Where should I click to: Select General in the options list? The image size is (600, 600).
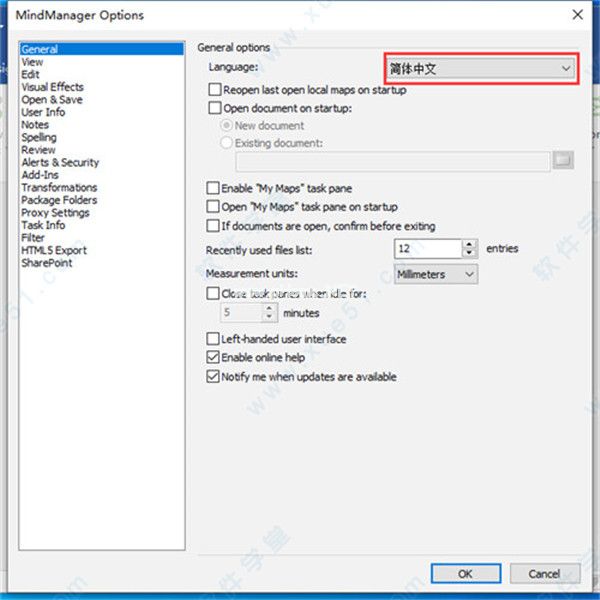[101, 49]
